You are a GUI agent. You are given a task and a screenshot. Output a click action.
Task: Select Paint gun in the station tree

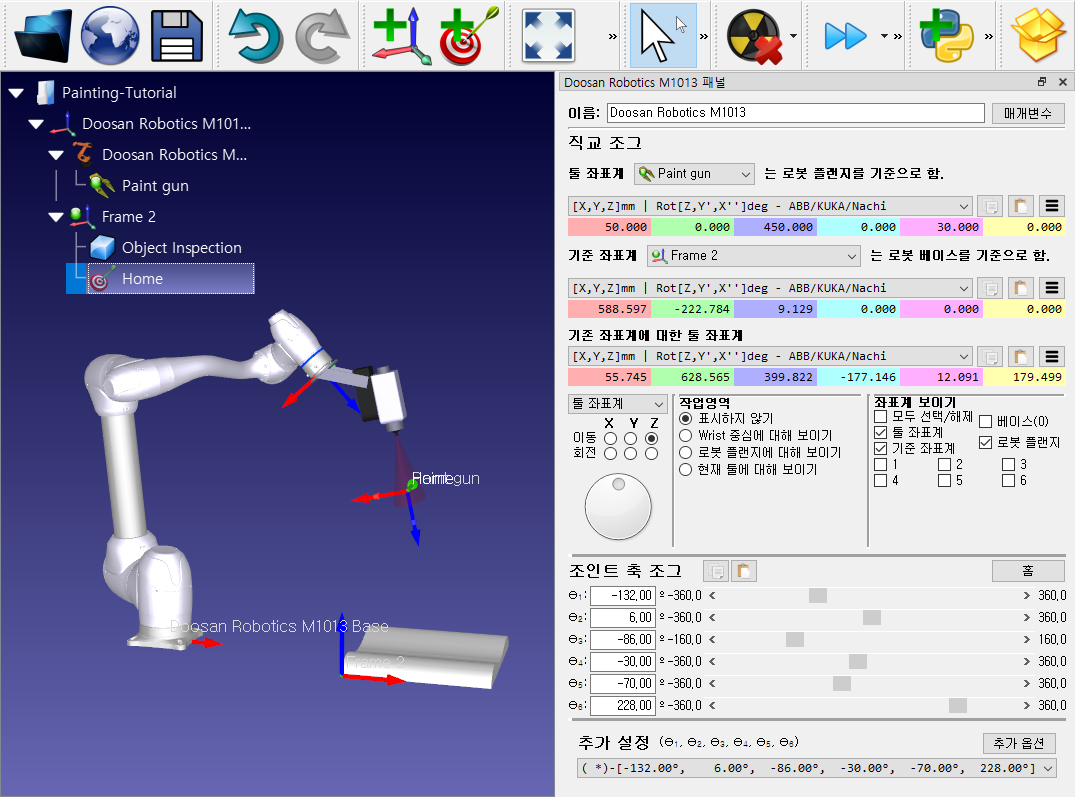(x=155, y=186)
